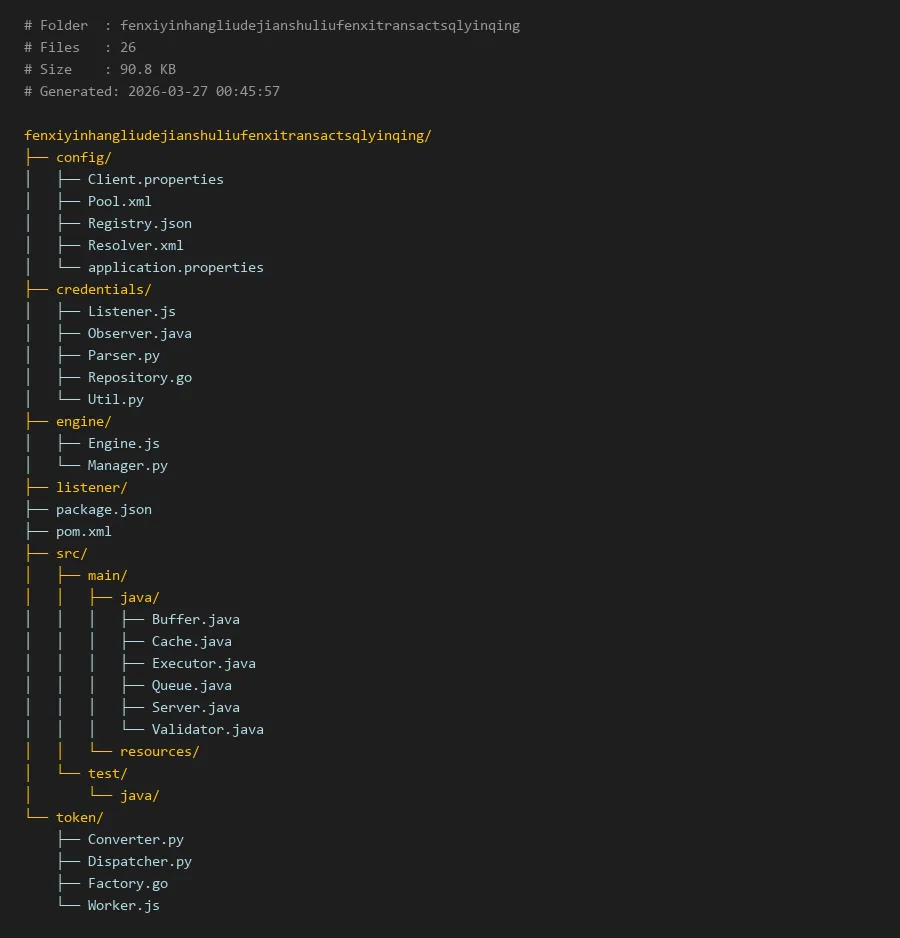Image resolution: width=900 pixels, height=938 pixels.
Task: Select Client.properties file
Action: [x=155, y=179]
